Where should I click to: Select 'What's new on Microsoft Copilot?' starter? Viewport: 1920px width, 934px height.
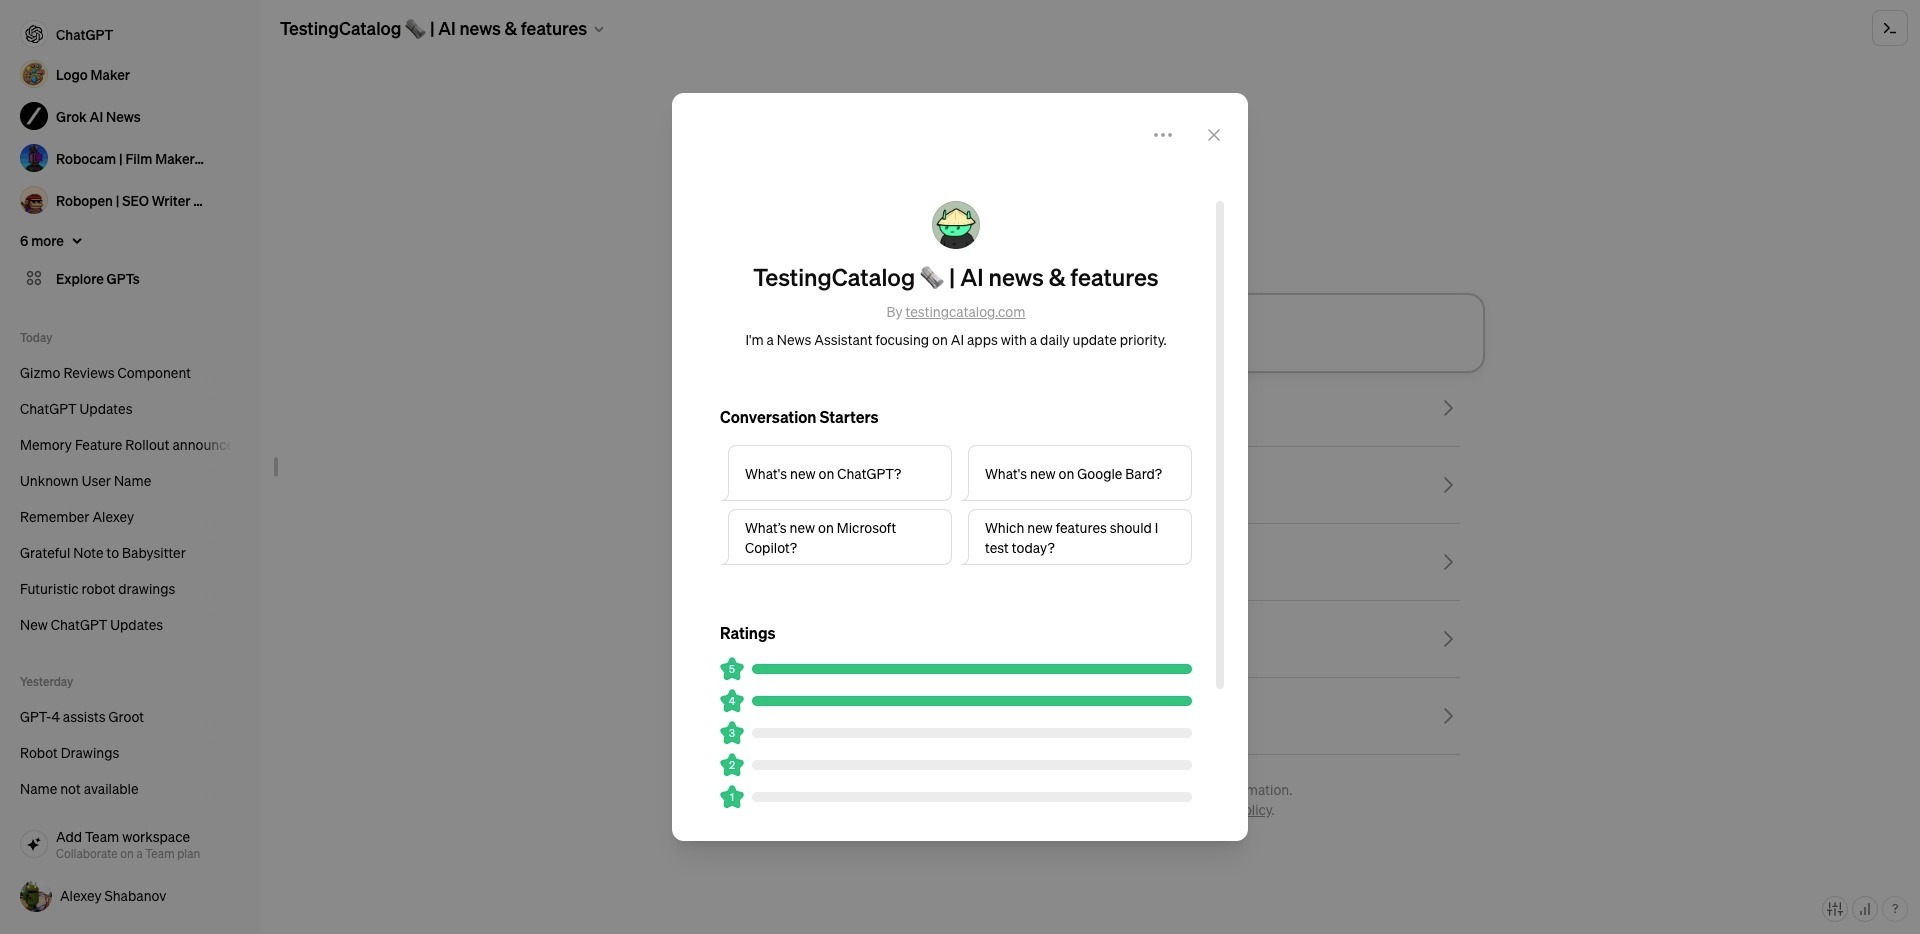point(840,537)
